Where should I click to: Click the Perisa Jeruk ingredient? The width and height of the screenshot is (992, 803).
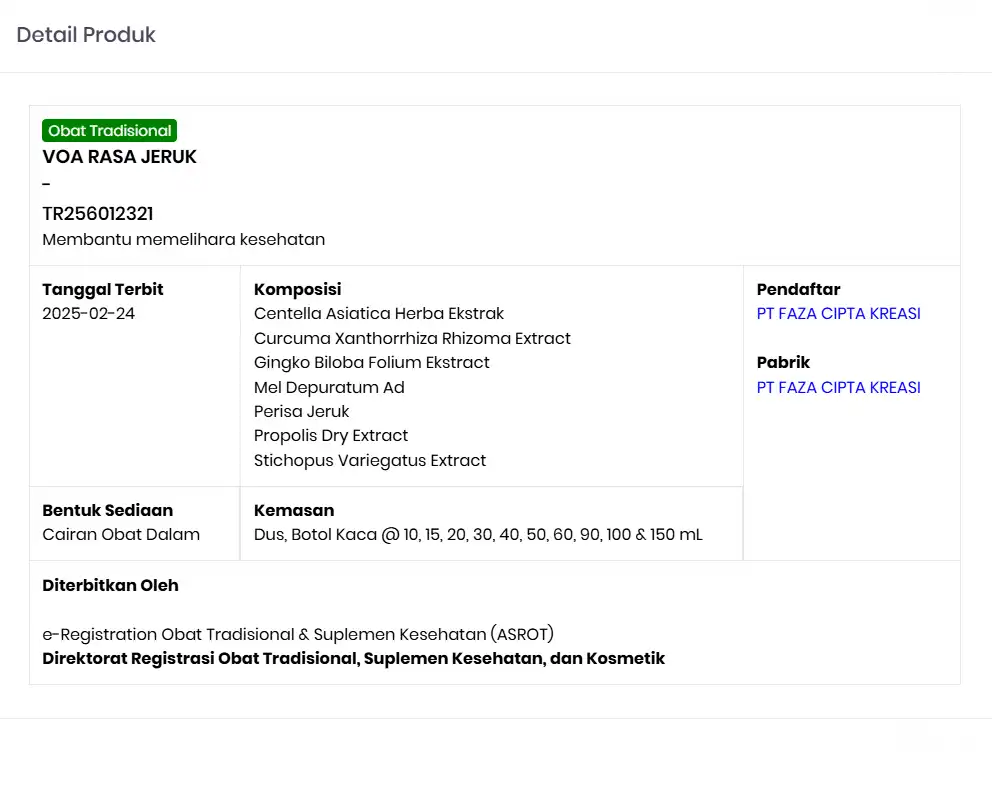click(x=302, y=412)
